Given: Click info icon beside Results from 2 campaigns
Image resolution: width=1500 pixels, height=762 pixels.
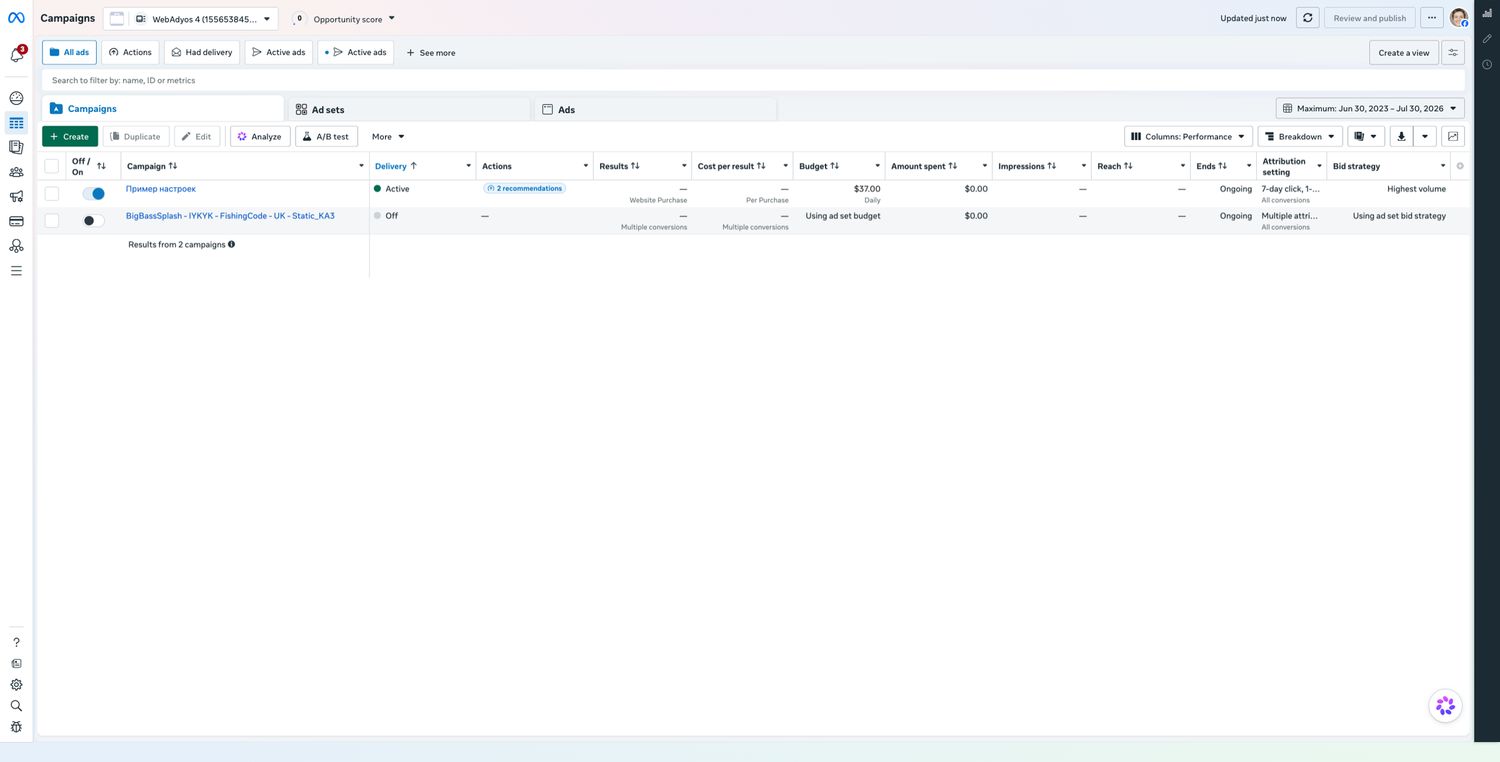Looking at the screenshot, I should (x=232, y=244).
